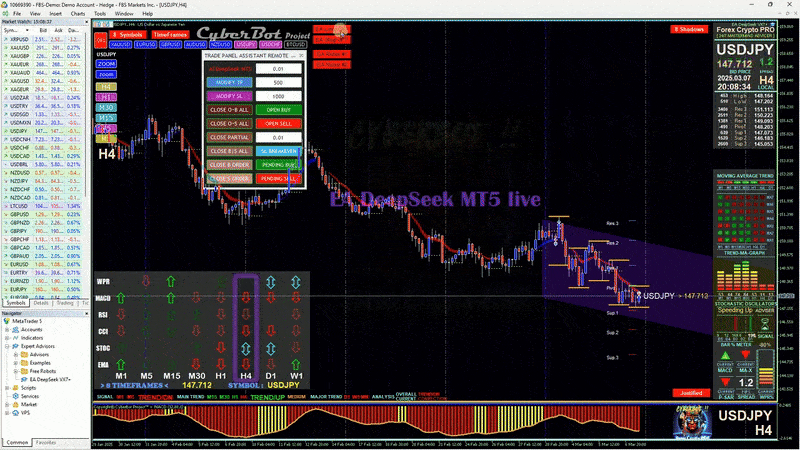Viewport: 800px width, 450px height.
Task: Click the Scripts icon in Navigator
Action: coord(15,388)
